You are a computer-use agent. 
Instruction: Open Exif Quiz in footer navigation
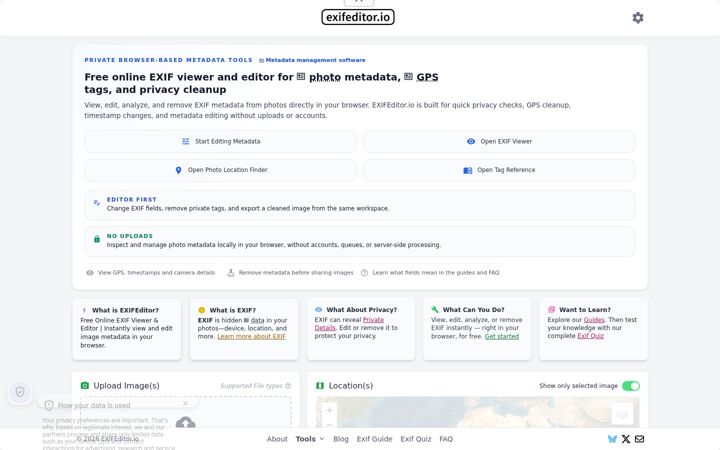point(416,439)
